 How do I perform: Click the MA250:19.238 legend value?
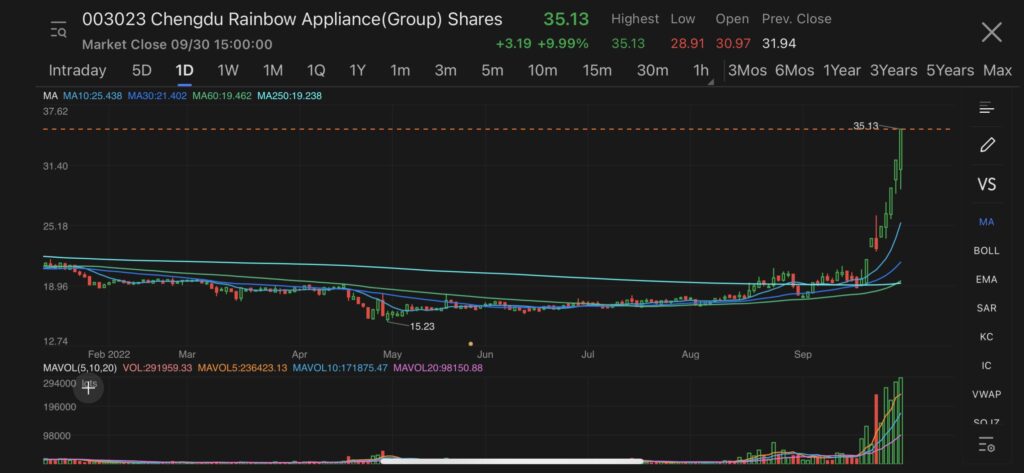point(289,96)
